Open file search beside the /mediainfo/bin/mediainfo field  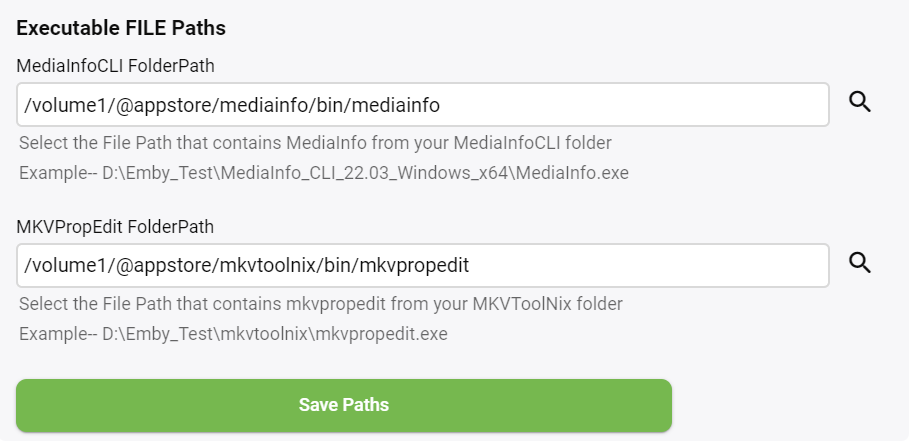click(x=860, y=102)
